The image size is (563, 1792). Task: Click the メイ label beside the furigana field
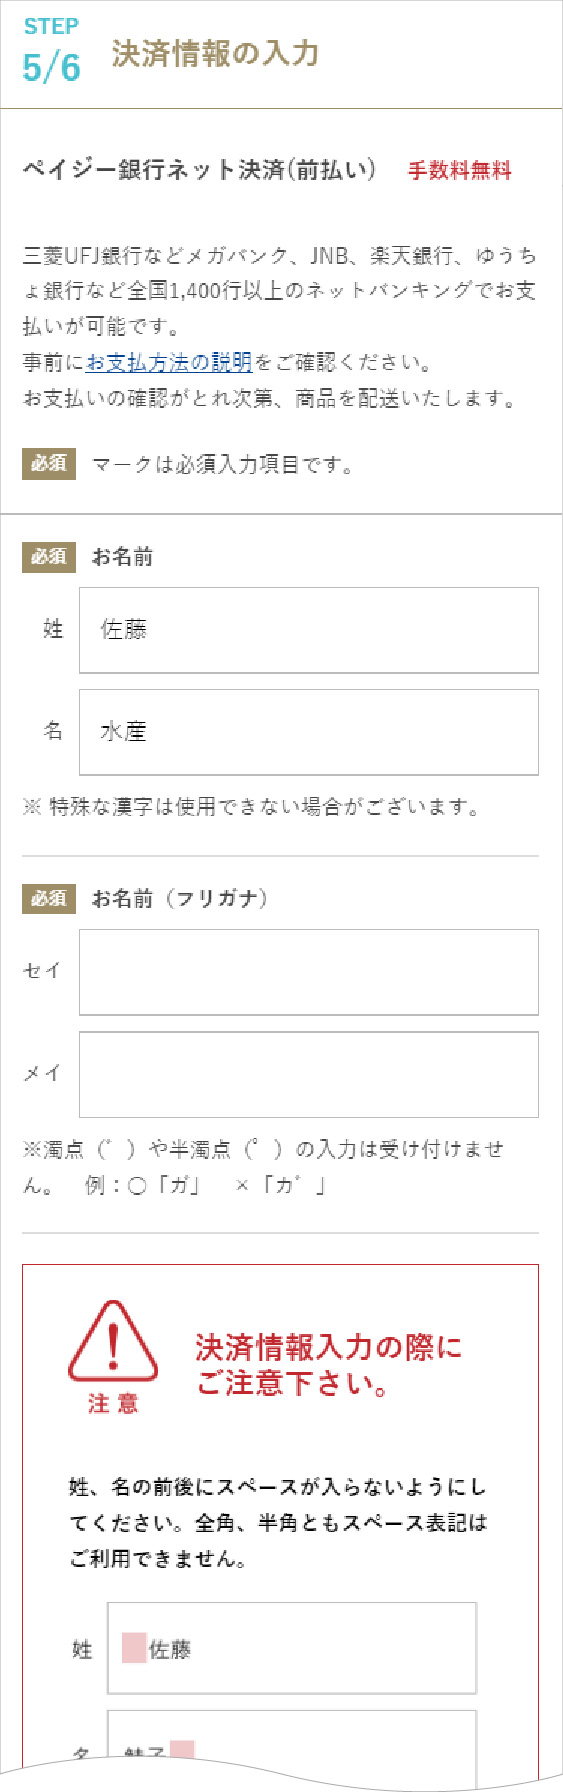pyautogui.click(x=42, y=1073)
